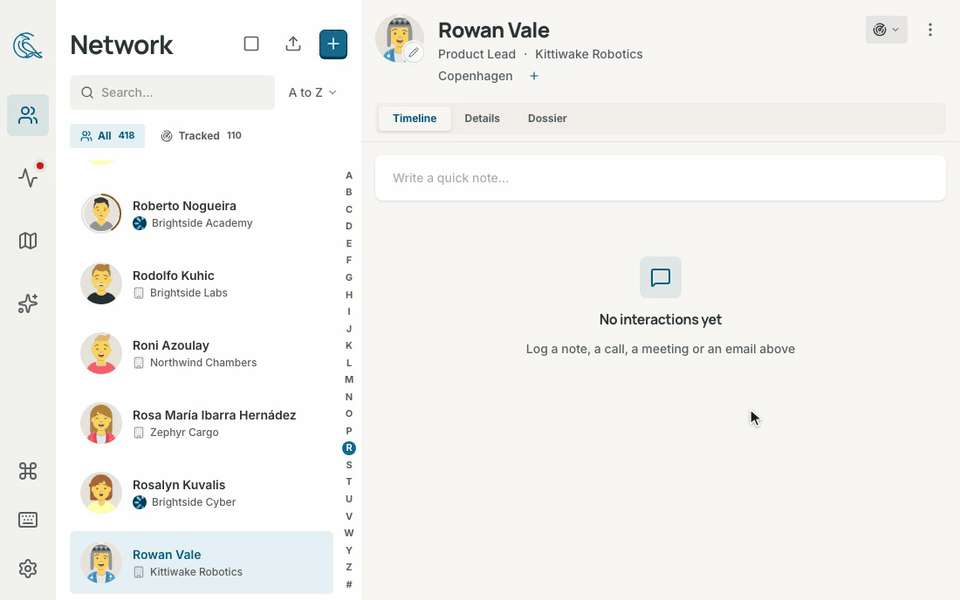Select the All 418 filter
The height and width of the screenshot is (600, 960).
(x=107, y=136)
